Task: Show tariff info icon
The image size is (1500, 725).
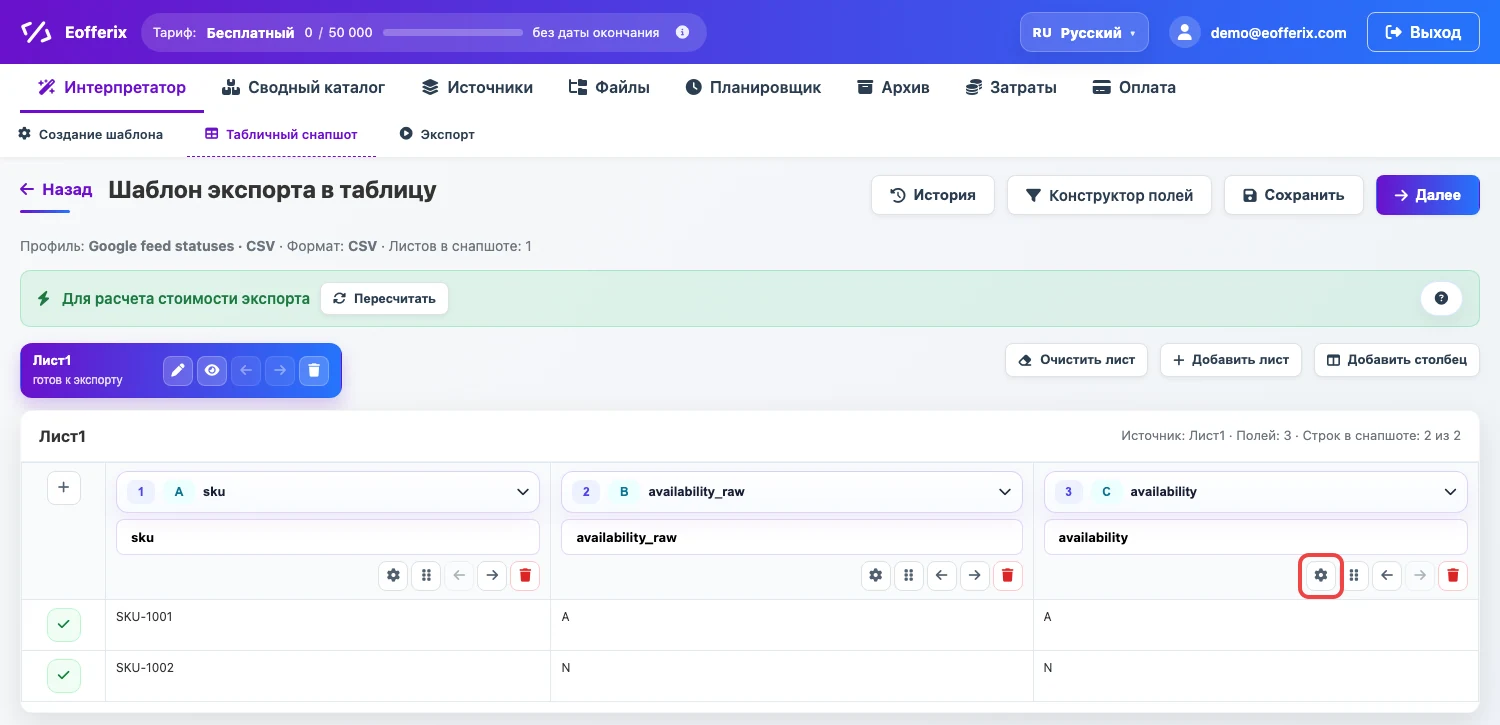Action: [x=683, y=32]
